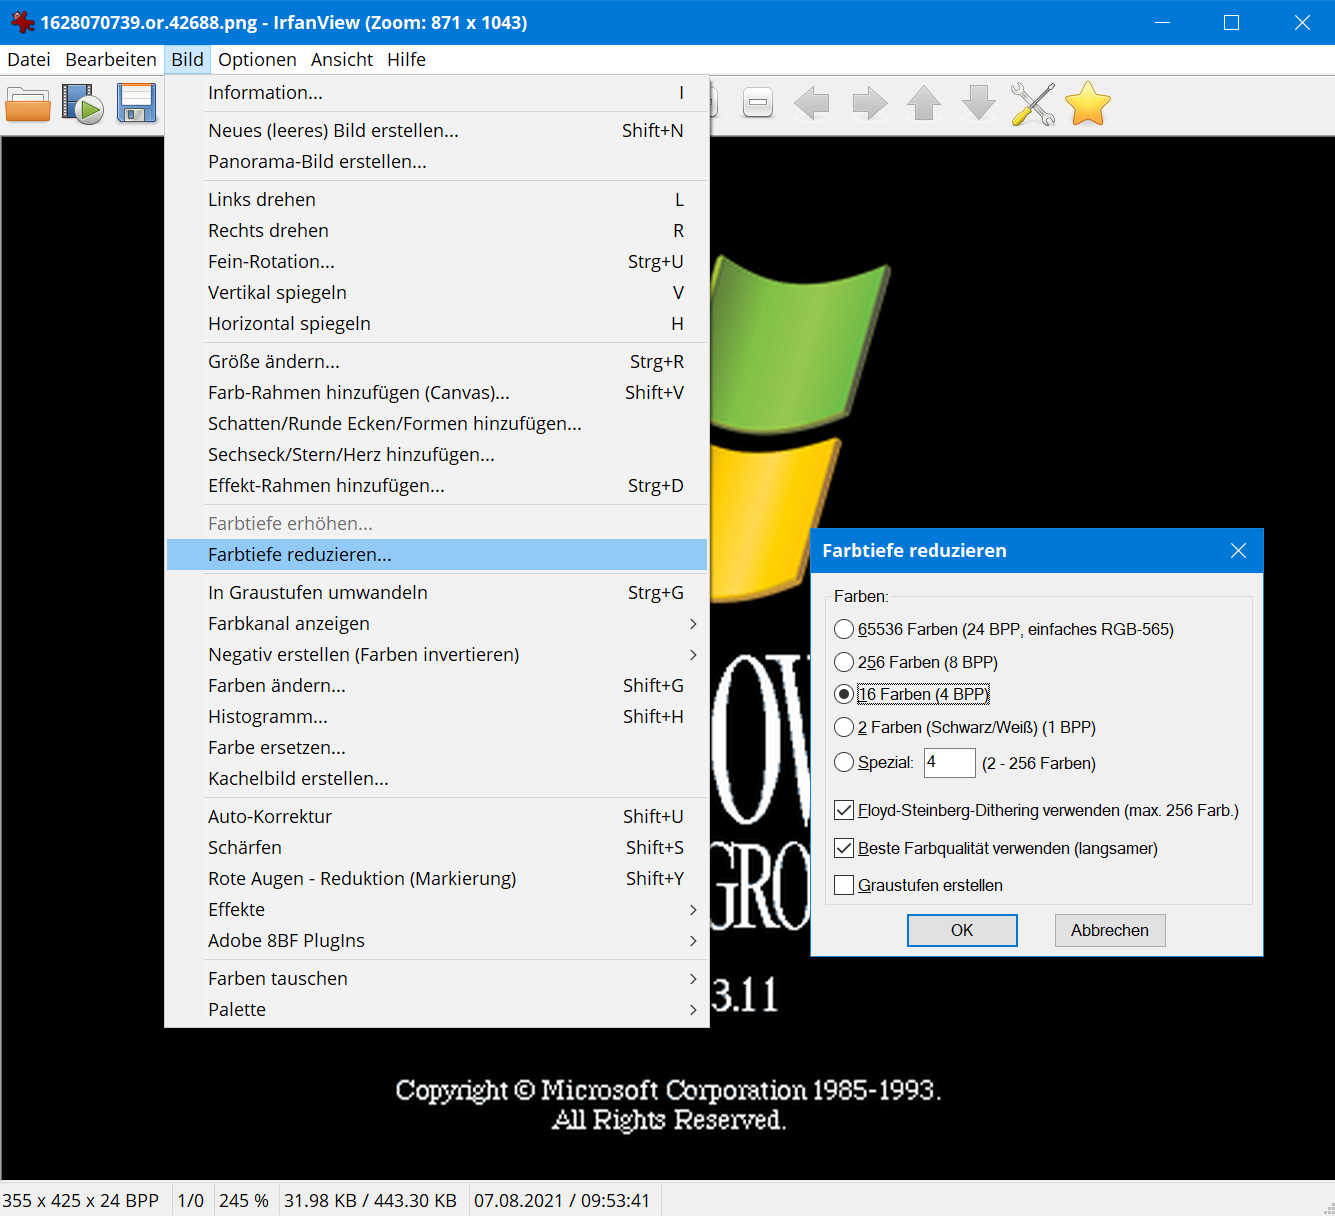Go to next image with right arrow
This screenshot has height=1216, width=1335.
coord(869,103)
